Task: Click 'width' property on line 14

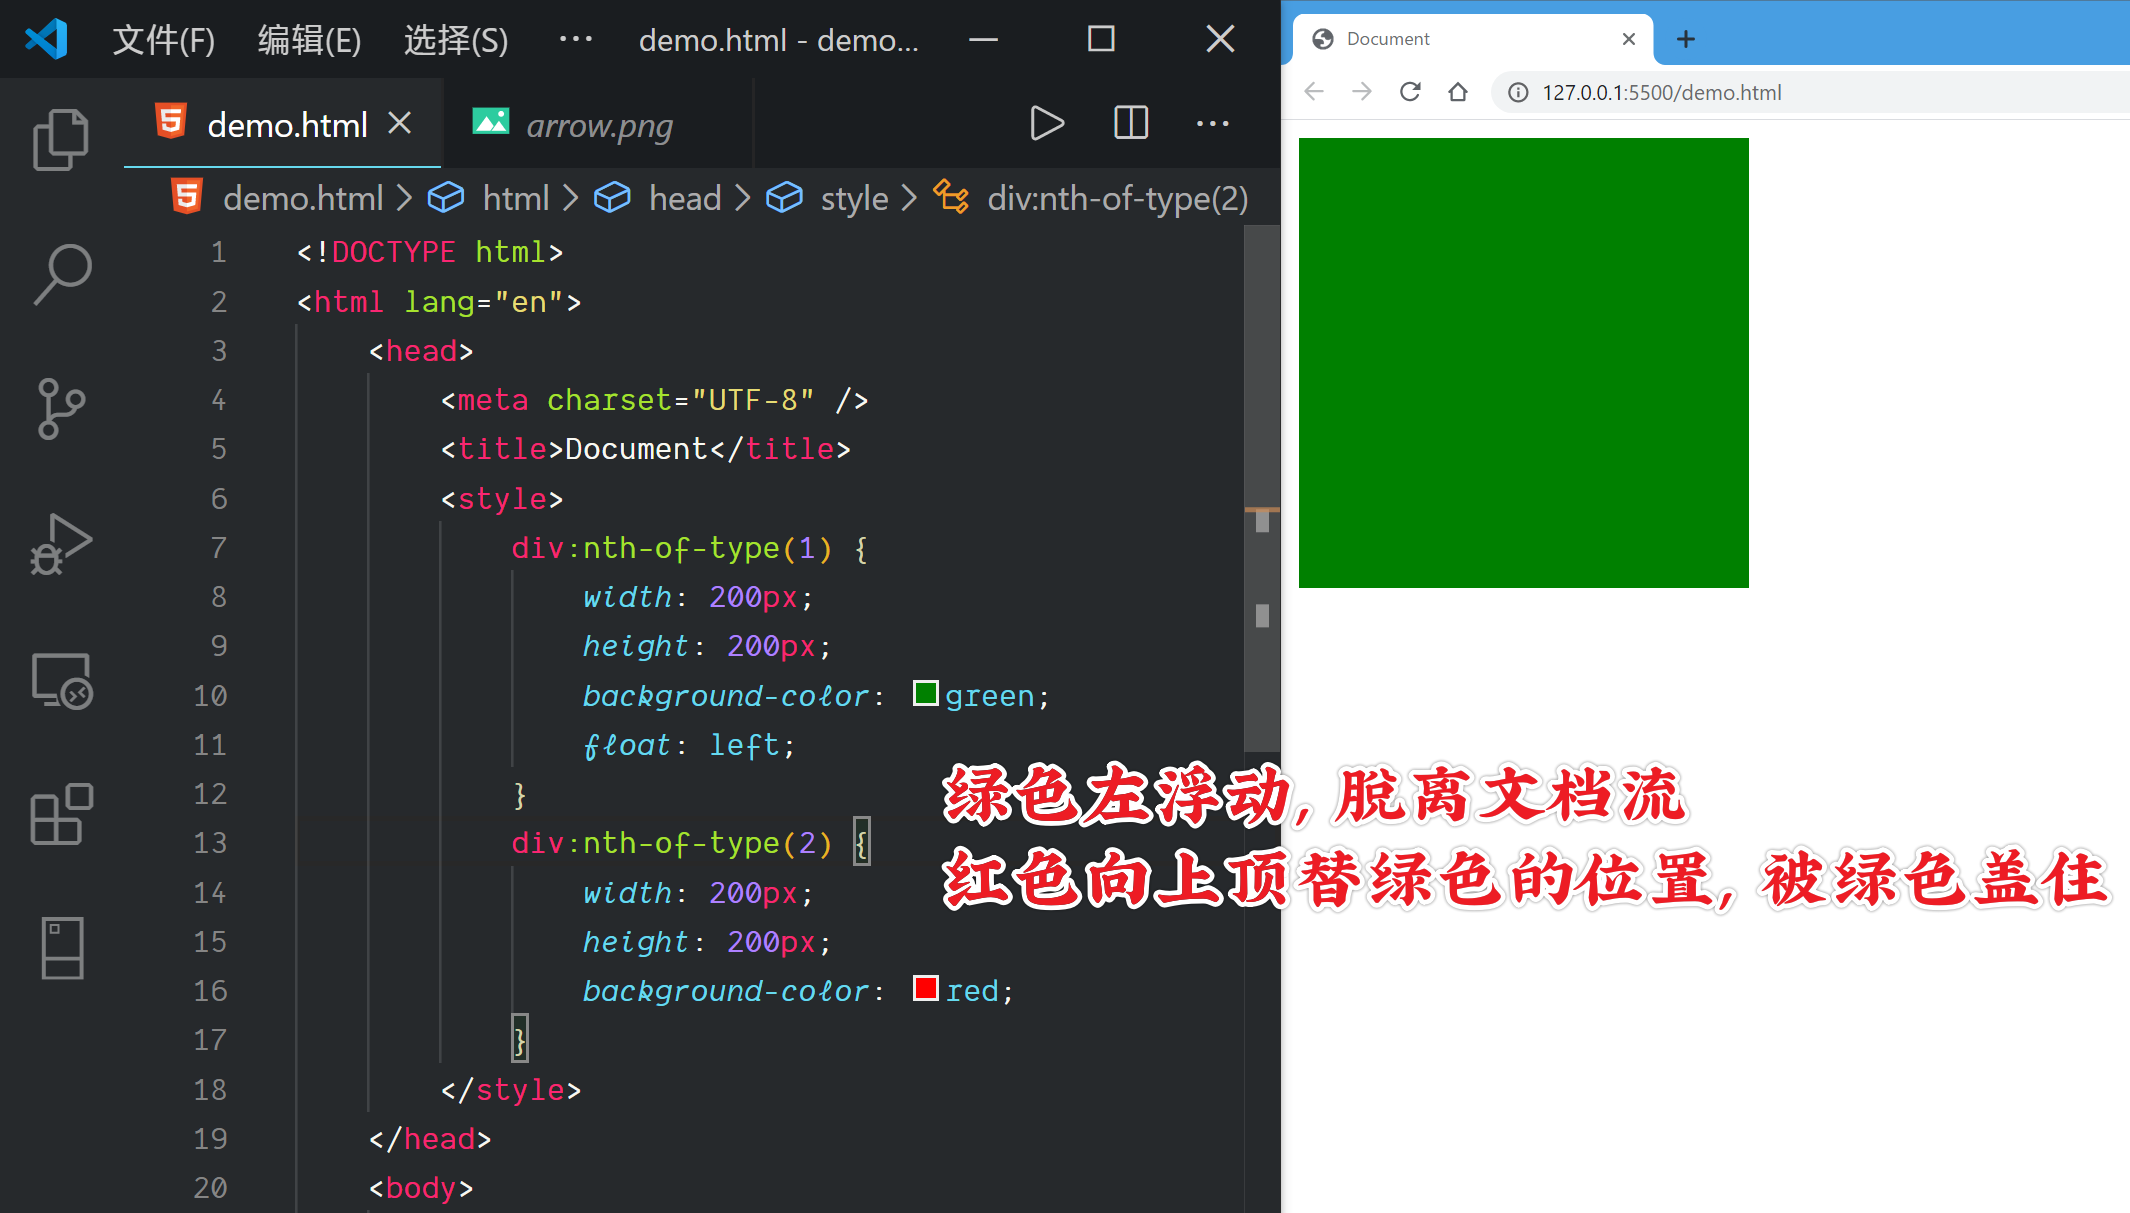Action: click(x=626, y=892)
